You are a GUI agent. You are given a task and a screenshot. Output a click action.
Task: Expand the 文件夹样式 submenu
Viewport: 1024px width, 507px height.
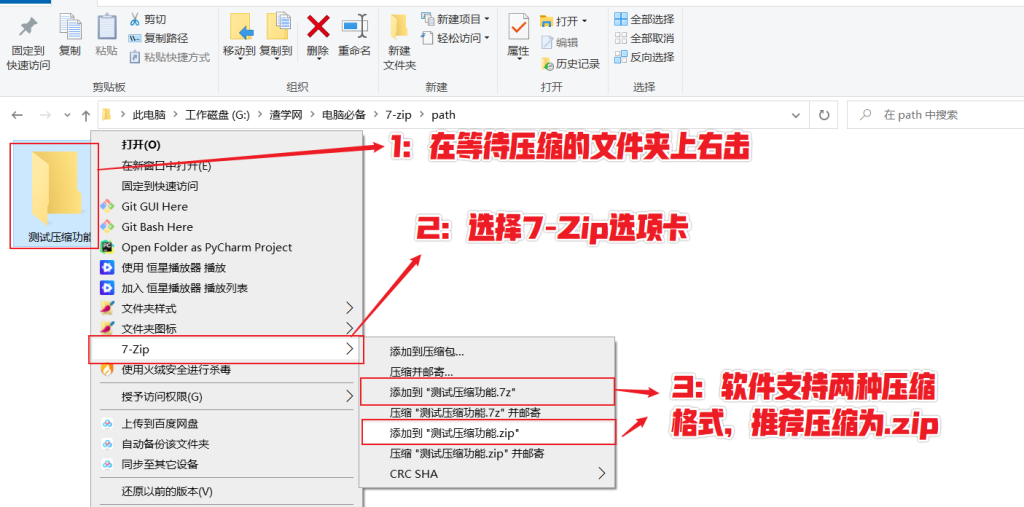click(226, 308)
